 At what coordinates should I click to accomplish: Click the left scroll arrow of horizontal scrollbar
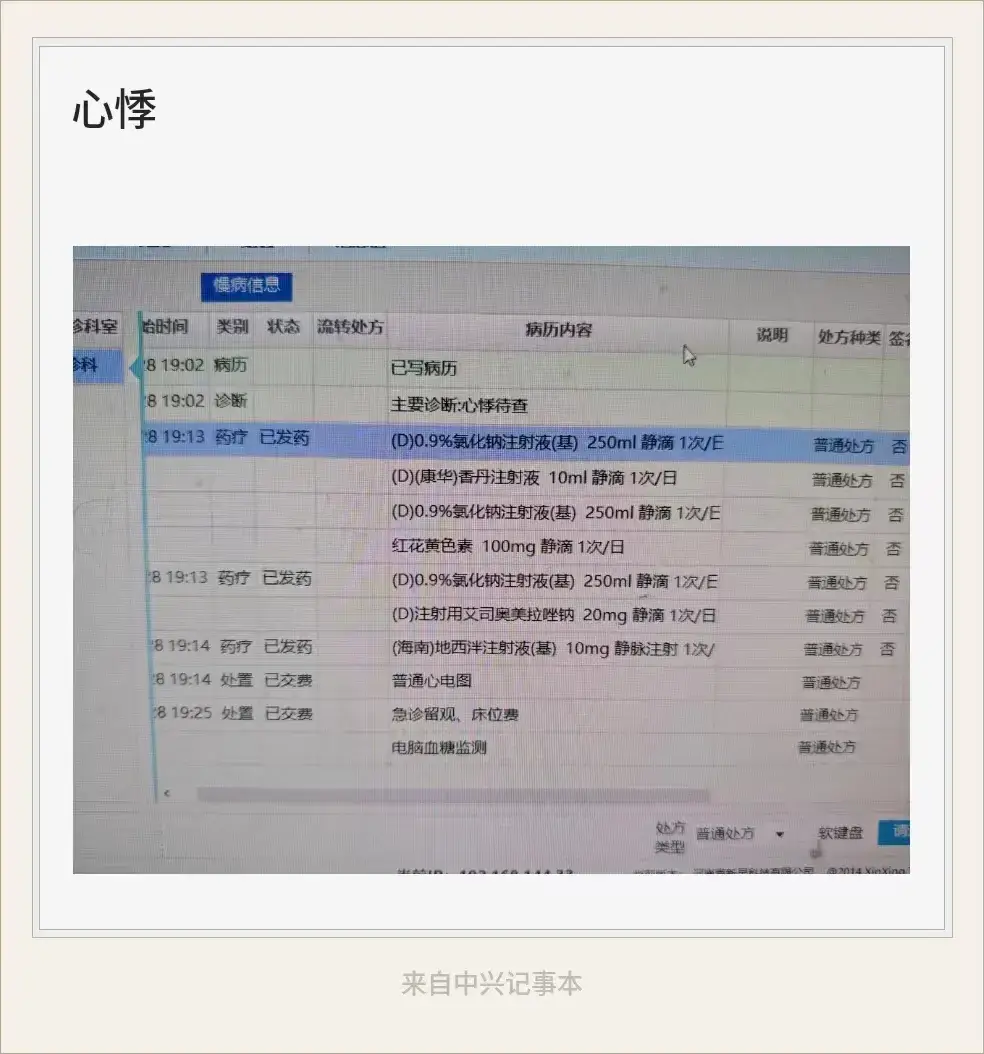click(x=167, y=794)
